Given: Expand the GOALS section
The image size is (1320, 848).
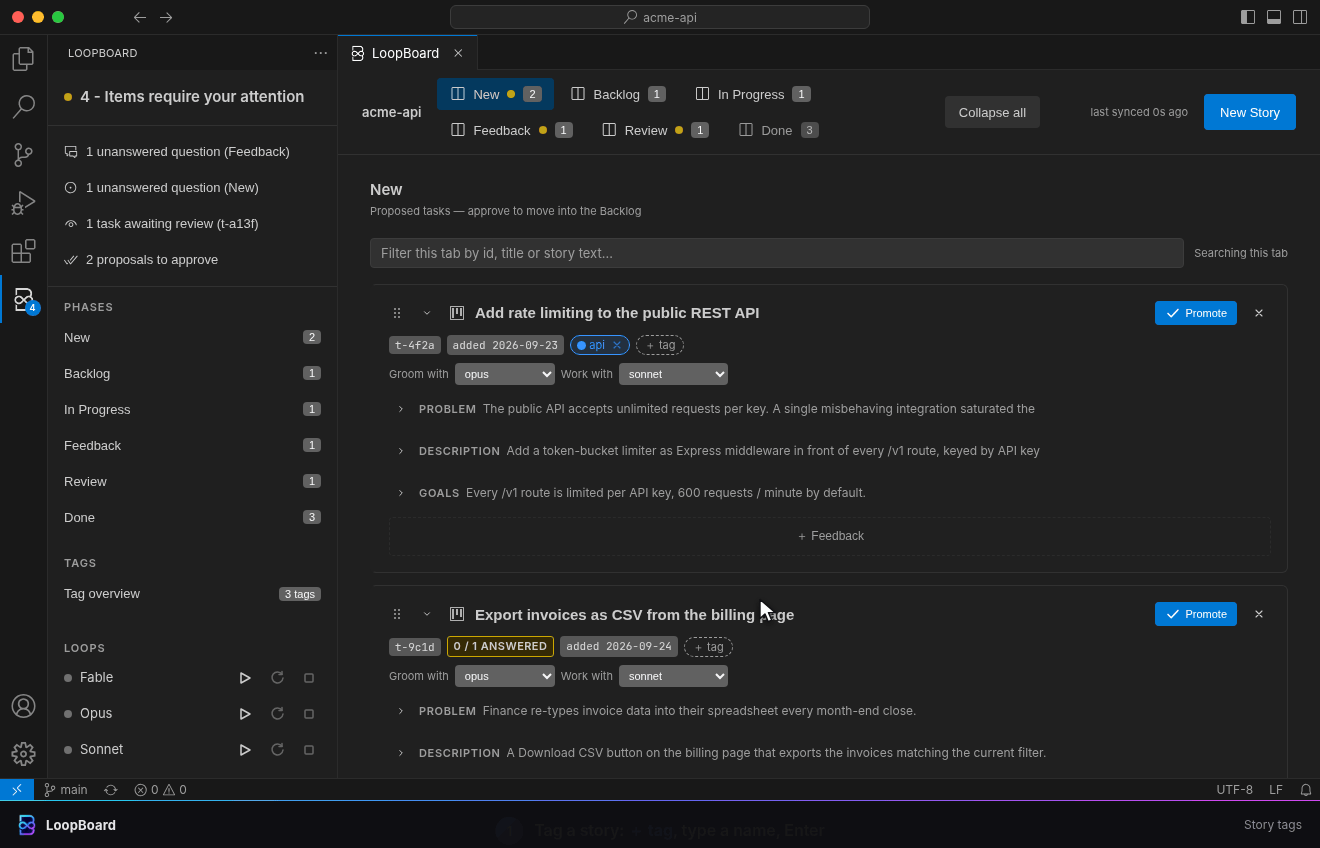Looking at the screenshot, I should [401, 493].
